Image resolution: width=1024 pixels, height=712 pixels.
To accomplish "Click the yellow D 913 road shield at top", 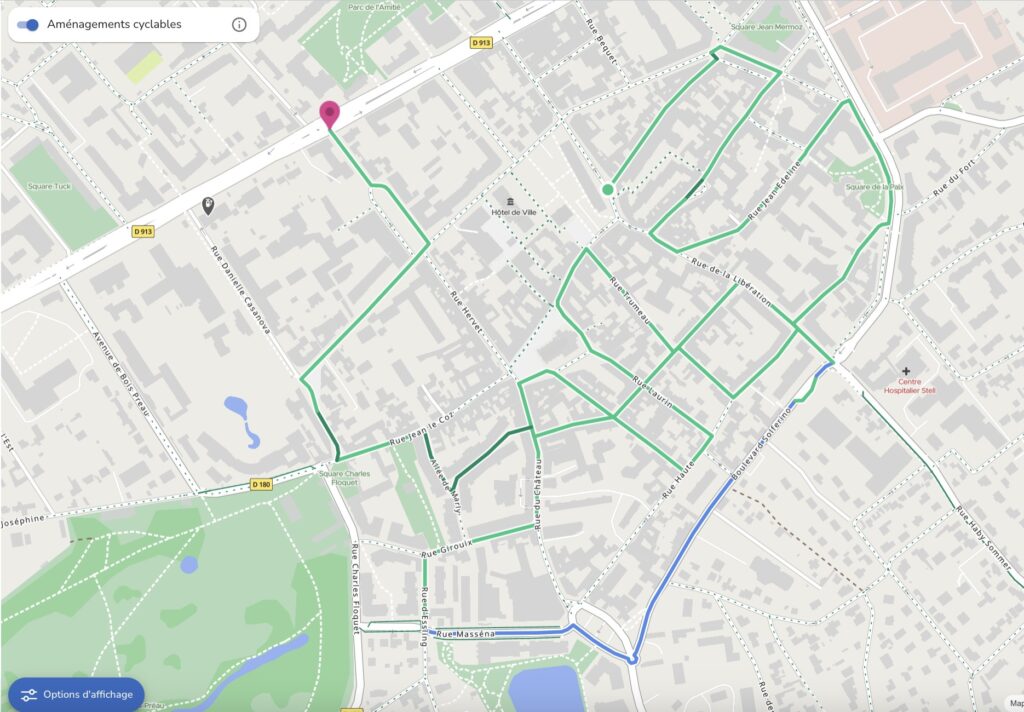I will (x=481, y=42).
